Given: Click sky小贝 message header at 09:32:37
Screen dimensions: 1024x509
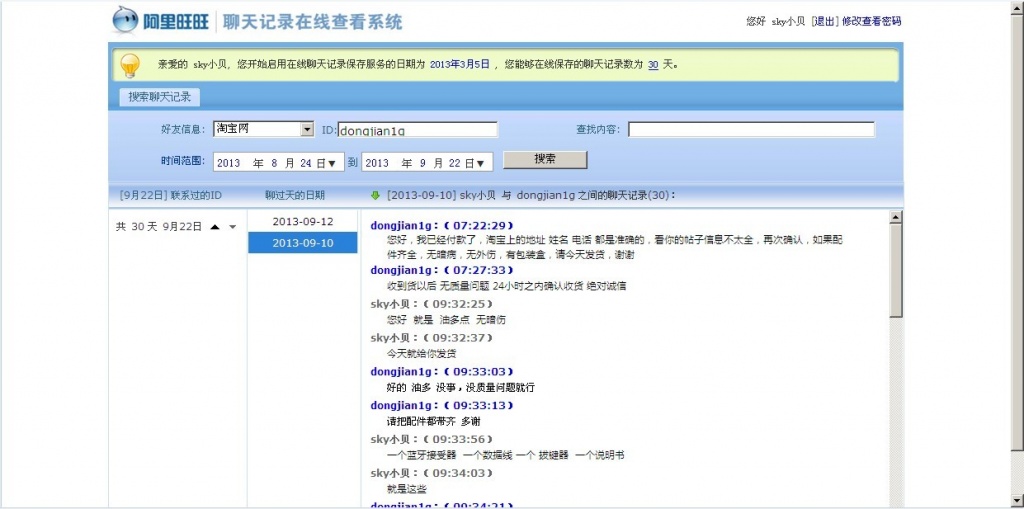Looking at the screenshot, I should [432, 338].
